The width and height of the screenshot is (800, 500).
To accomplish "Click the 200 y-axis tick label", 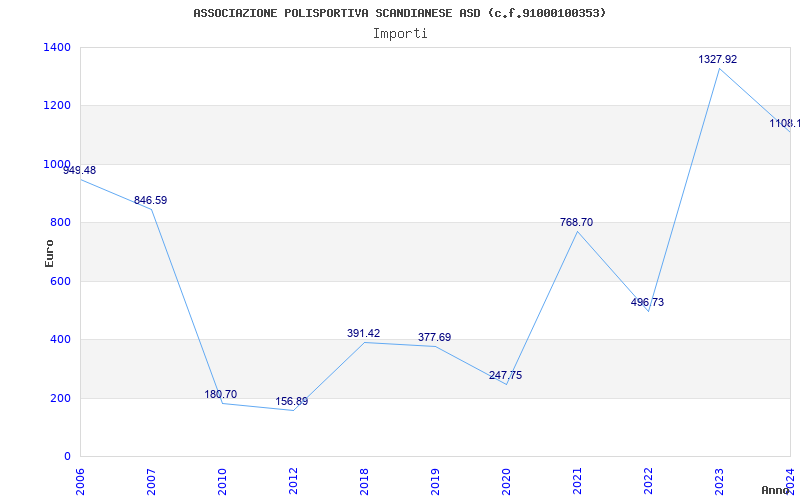I will pos(61,398).
